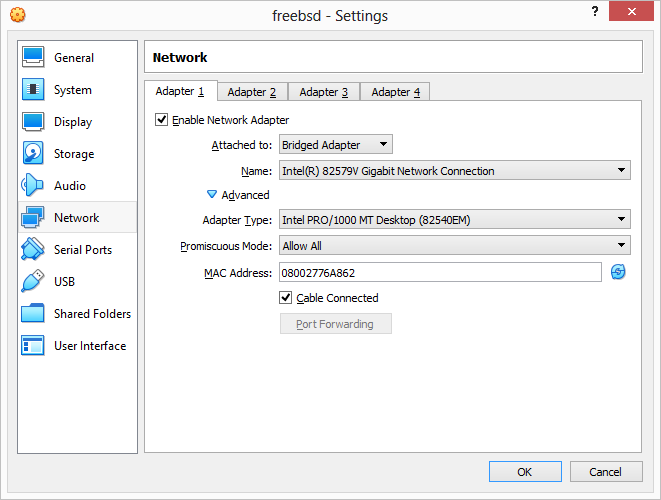Click the OK button
This screenshot has width=661, height=500.
click(x=525, y=471)
